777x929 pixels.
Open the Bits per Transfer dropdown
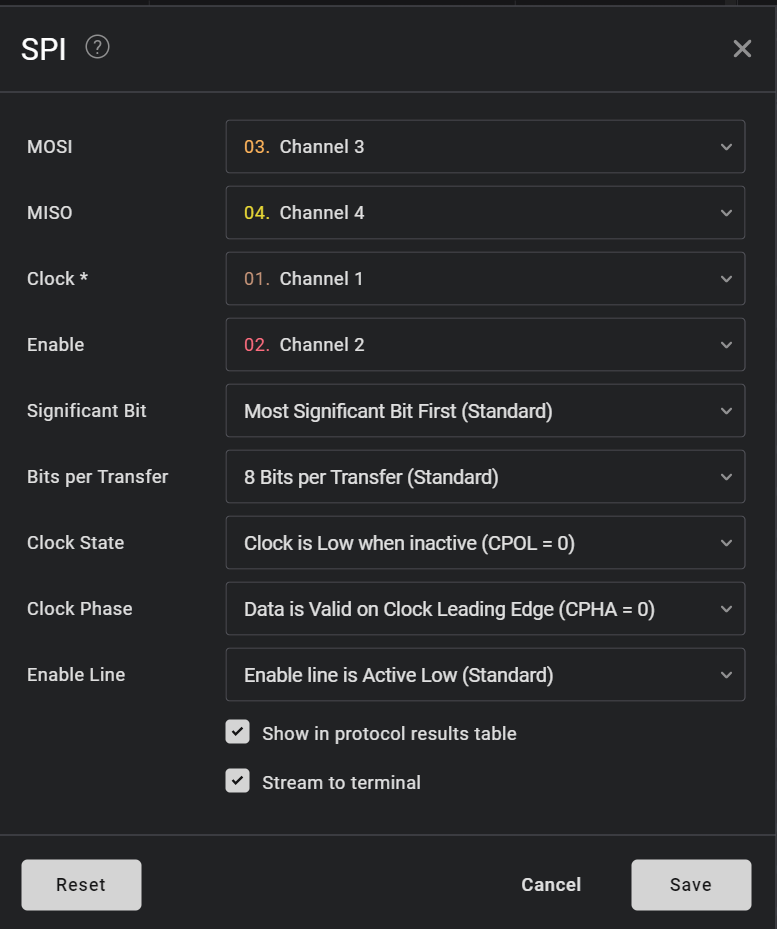[485, 477]
